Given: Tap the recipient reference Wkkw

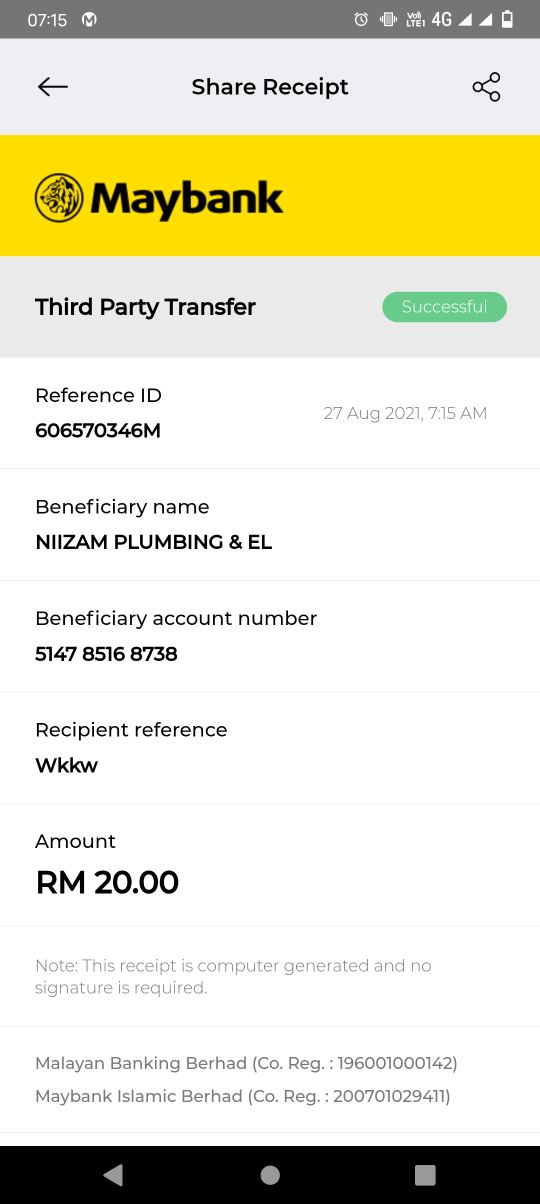Looking at the screenshot, I should tap(67, 766).
